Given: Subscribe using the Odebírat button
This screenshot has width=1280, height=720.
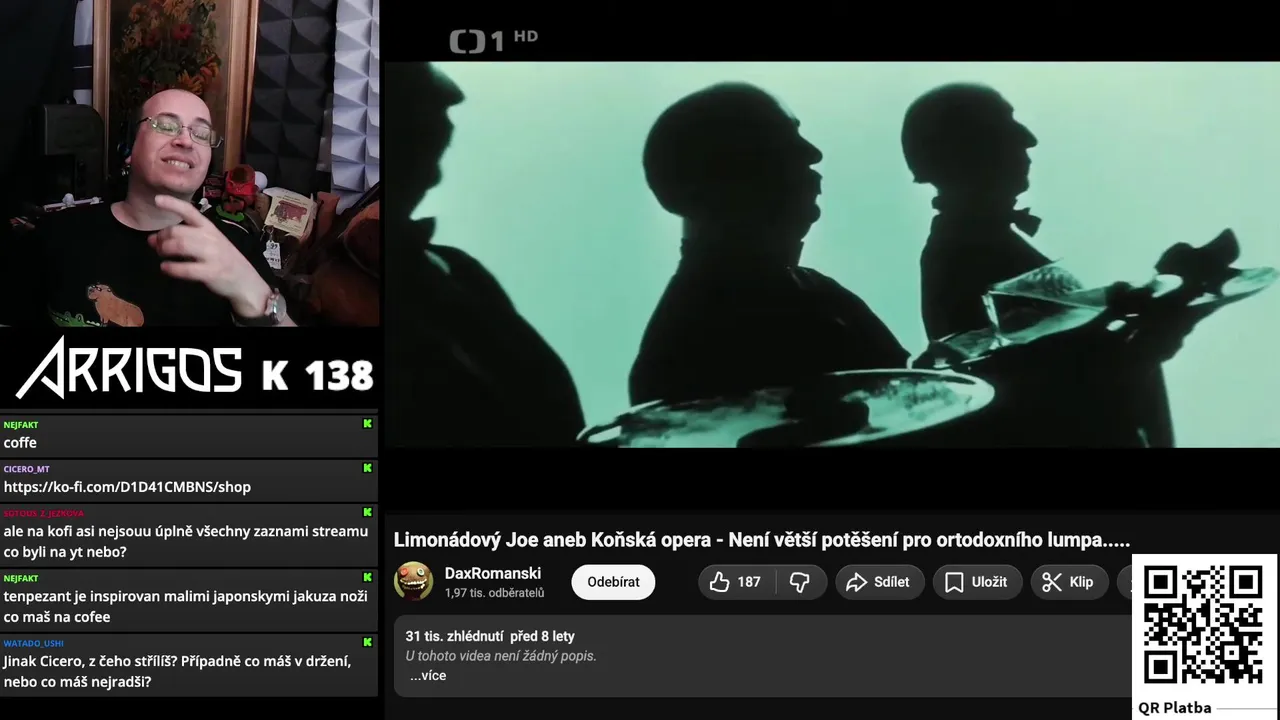Looking at the screenshot, I should (x=613, y=582).
